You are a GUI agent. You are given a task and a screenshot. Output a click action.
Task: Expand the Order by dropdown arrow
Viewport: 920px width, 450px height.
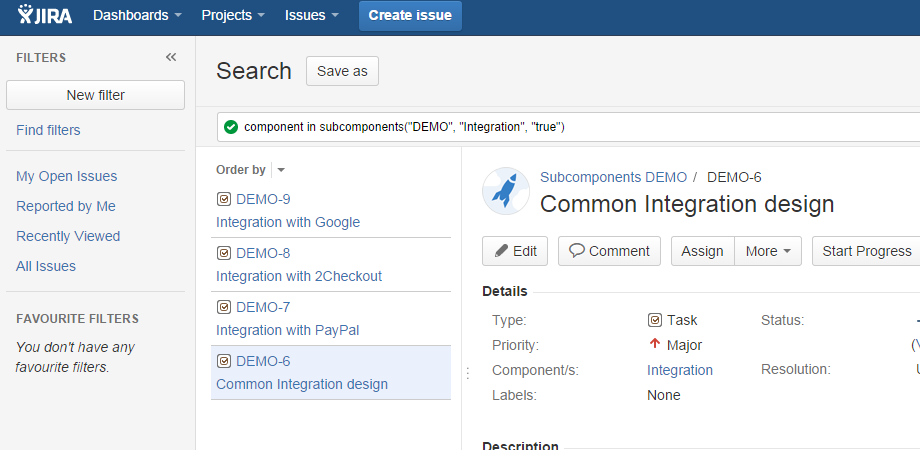pos(281,170)
